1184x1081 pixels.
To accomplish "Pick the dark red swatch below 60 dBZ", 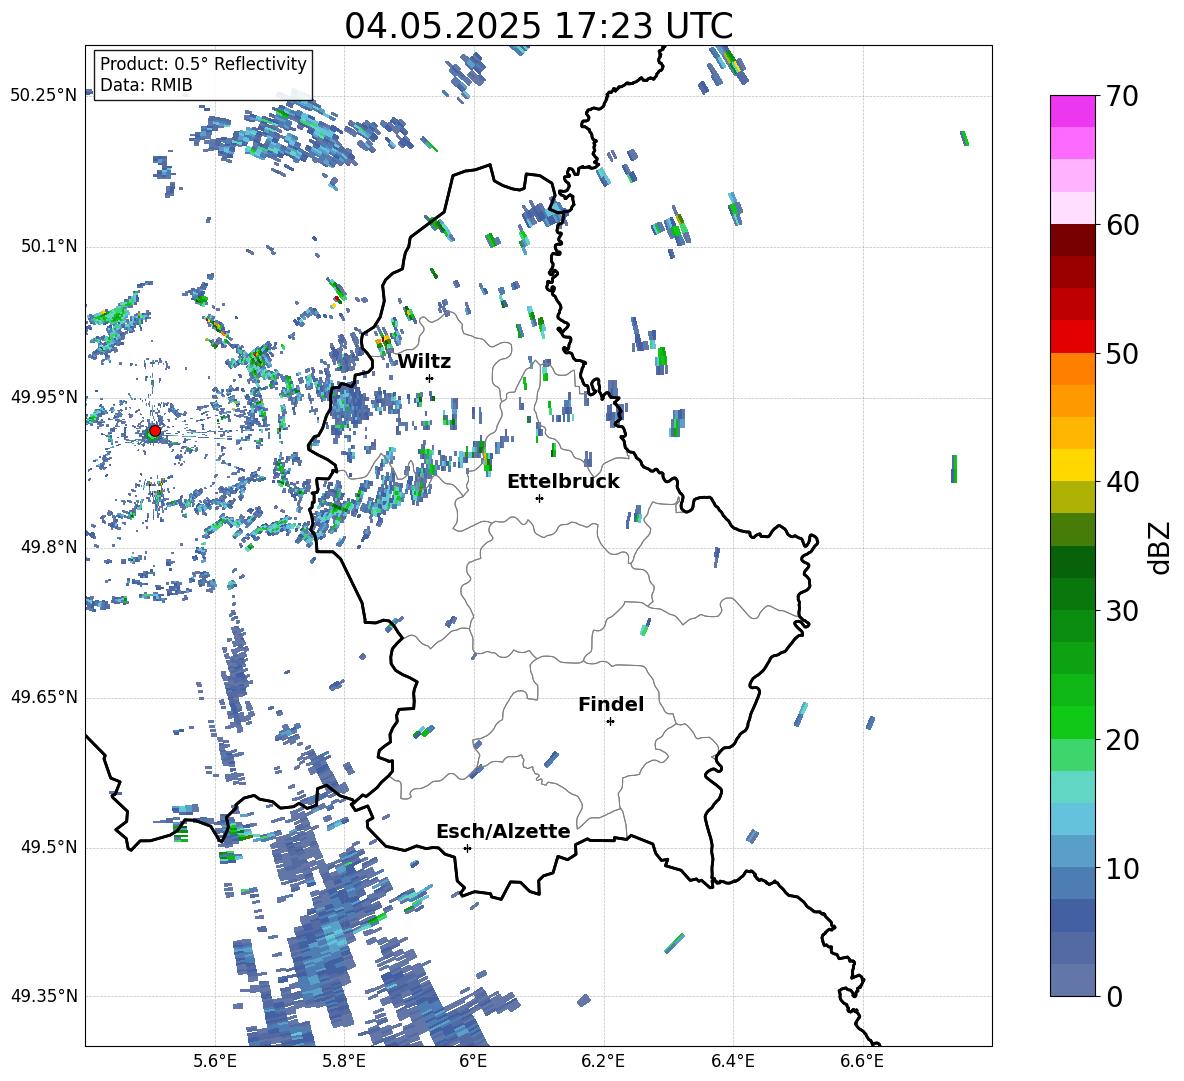I will point(1072,240).
